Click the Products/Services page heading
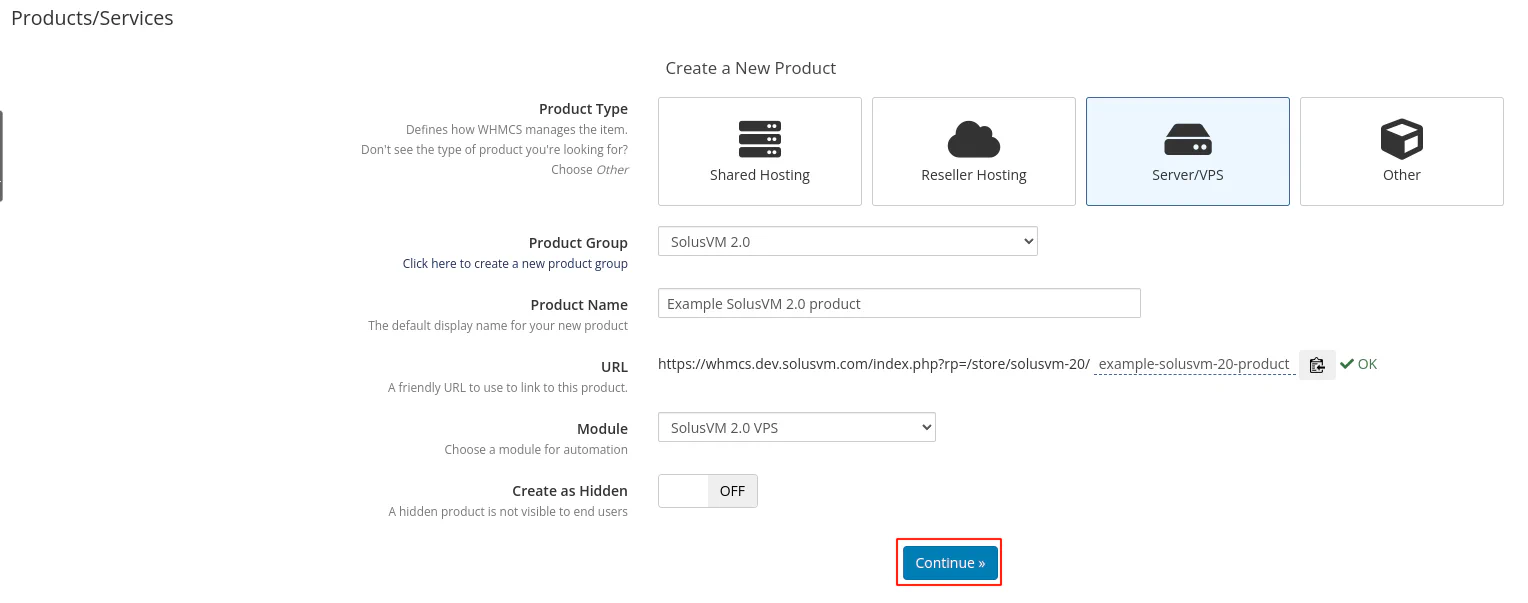Viewport: 1528px width, 603px height. [91, 17]
